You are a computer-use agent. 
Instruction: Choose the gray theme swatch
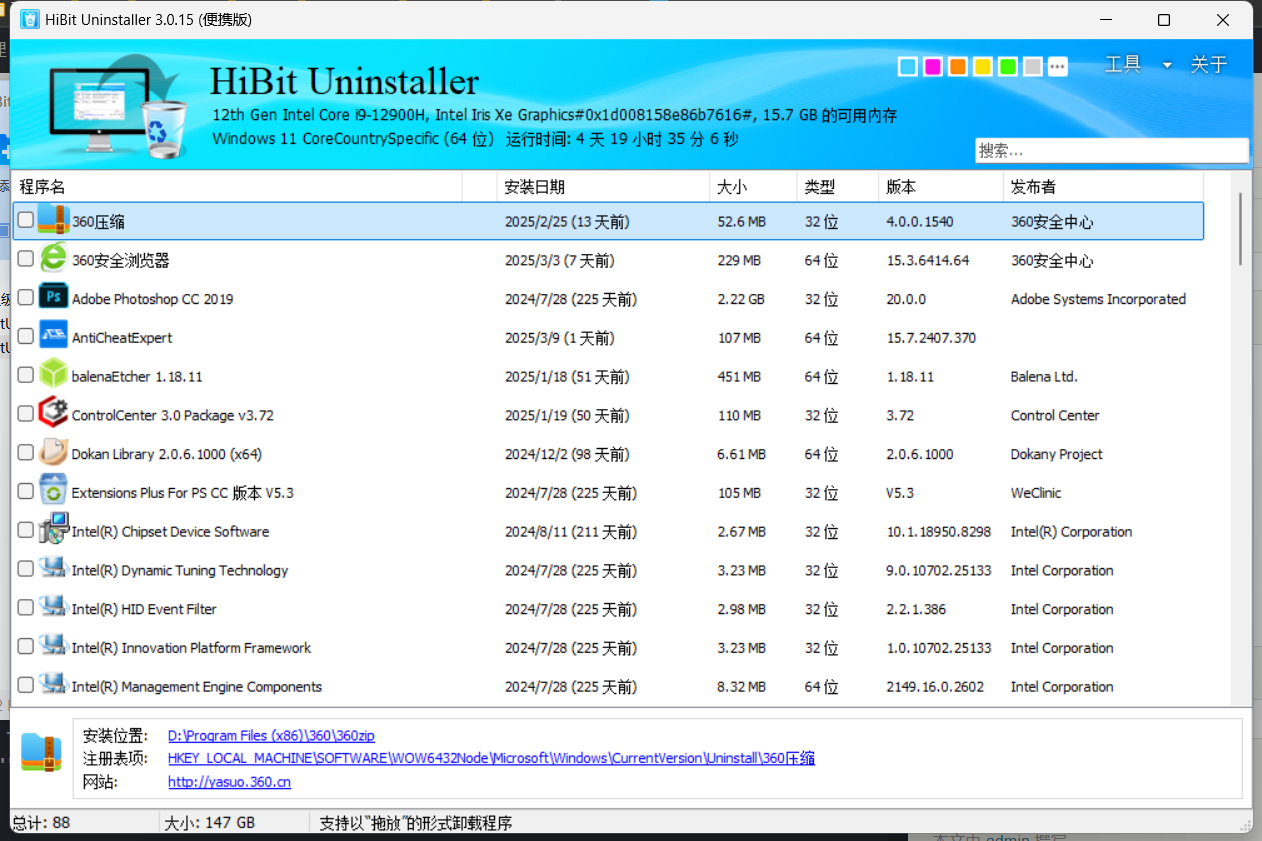pyautogui.click(x=1033, y=66)
